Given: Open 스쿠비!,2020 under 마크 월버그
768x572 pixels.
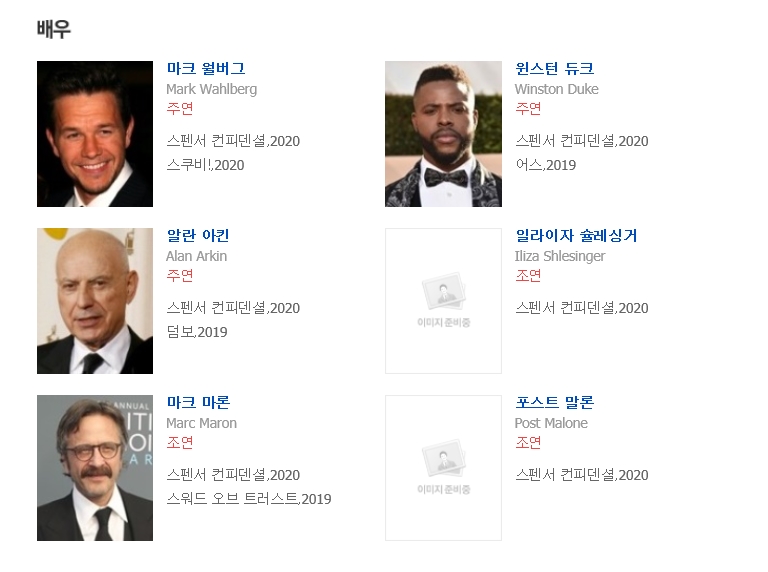Looking at the screenshot, I should (205, 165).
